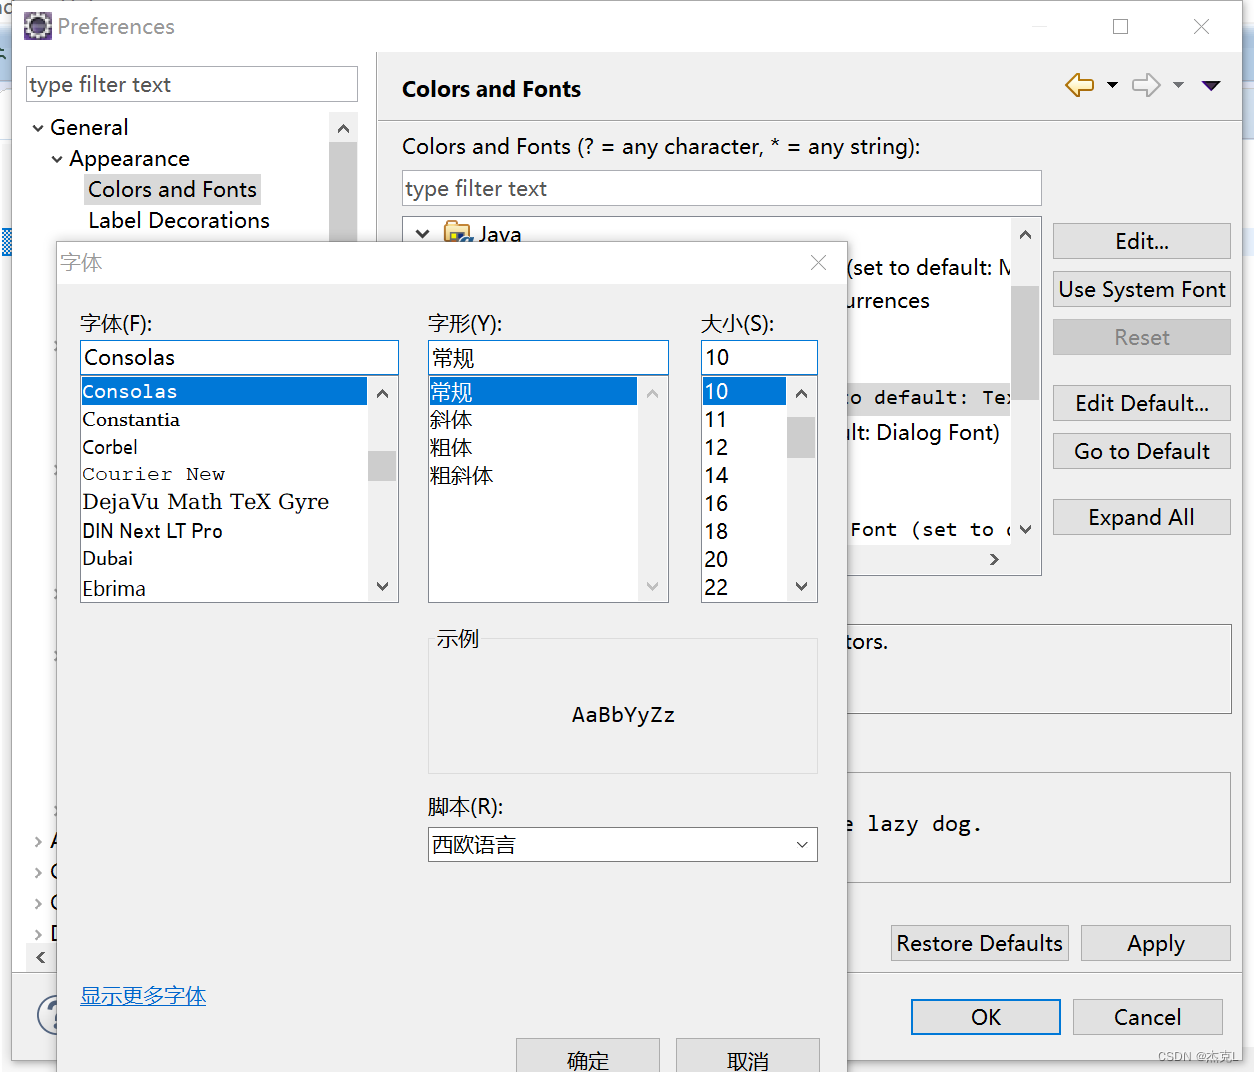Open the back history dropdown arrow
Viewport: 1254px width, 1072px height.
[1112, 85]
